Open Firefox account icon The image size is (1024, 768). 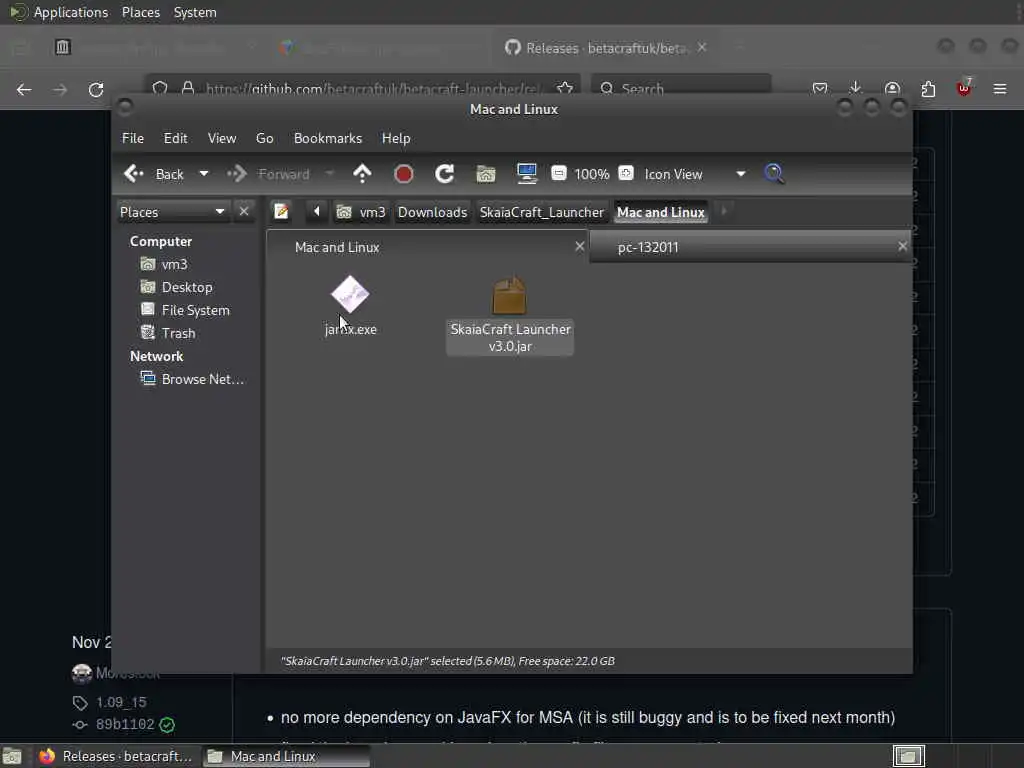891,88
